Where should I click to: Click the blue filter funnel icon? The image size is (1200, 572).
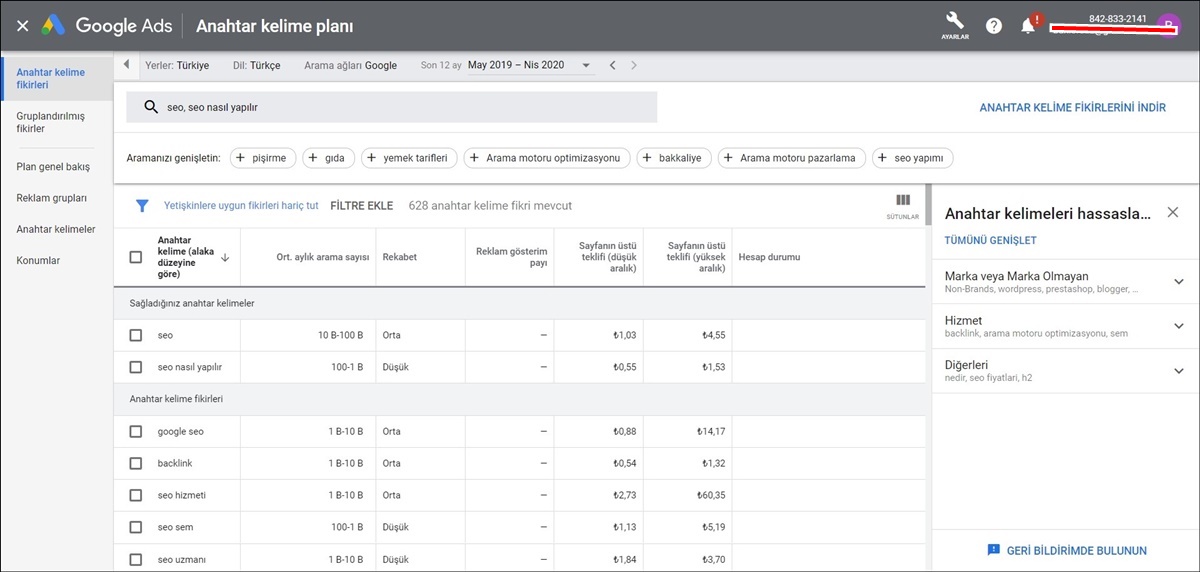click(142, 206)
